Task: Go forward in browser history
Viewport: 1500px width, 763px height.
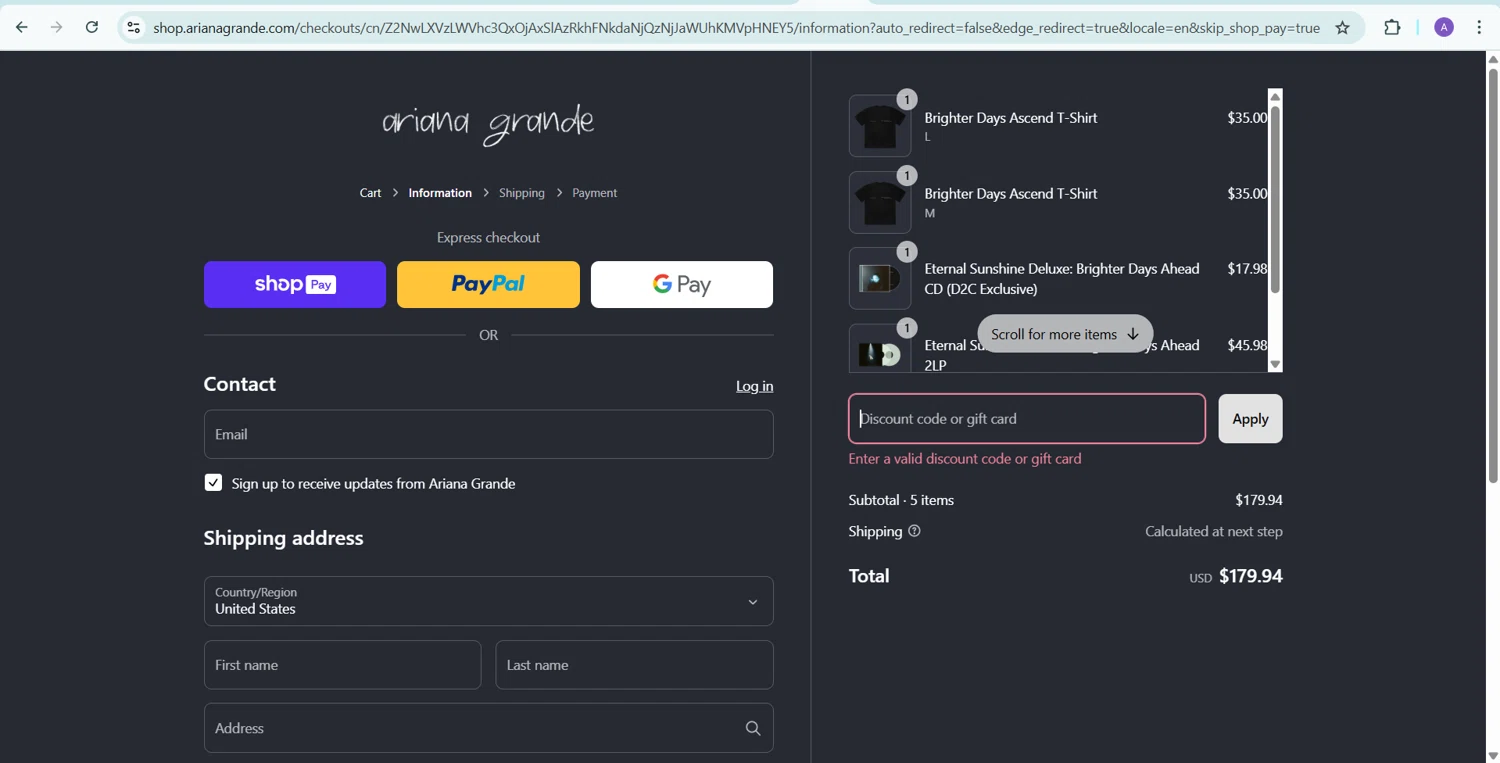Action: tap(56, 27)
